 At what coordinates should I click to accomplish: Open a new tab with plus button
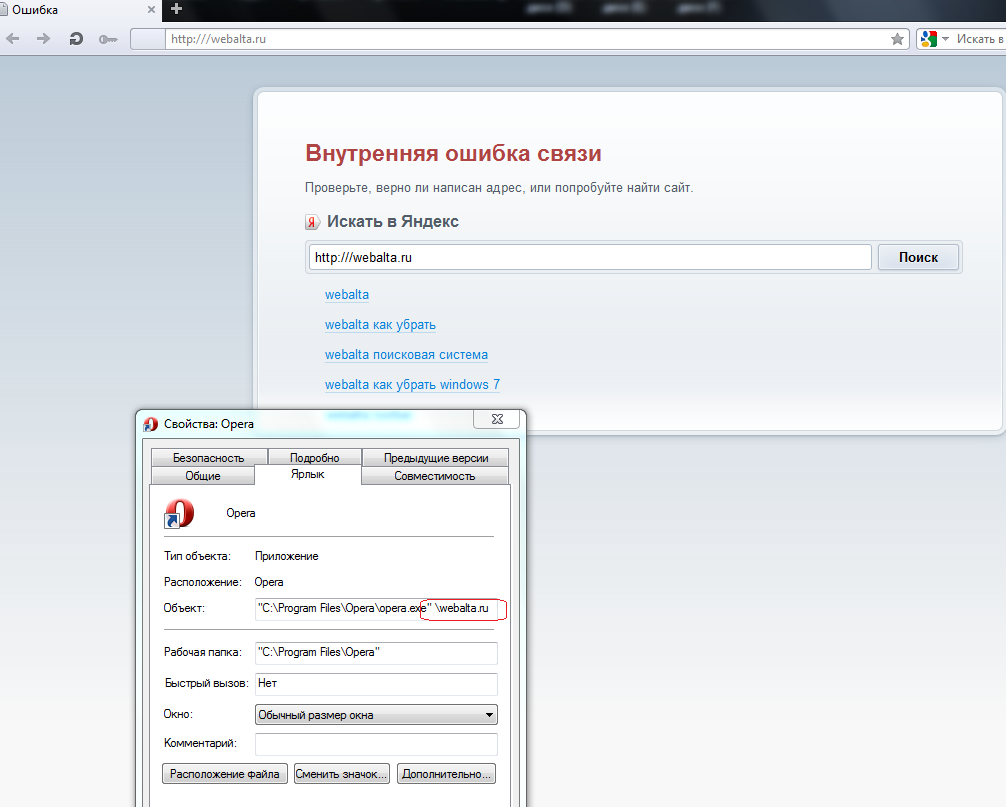176,9
